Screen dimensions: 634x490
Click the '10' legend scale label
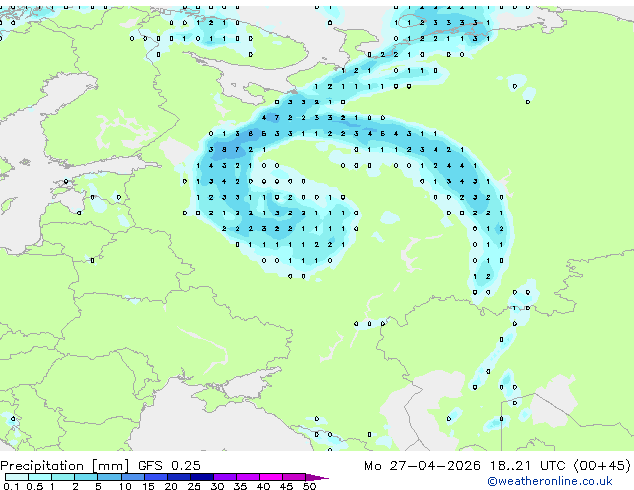point(125,486)
